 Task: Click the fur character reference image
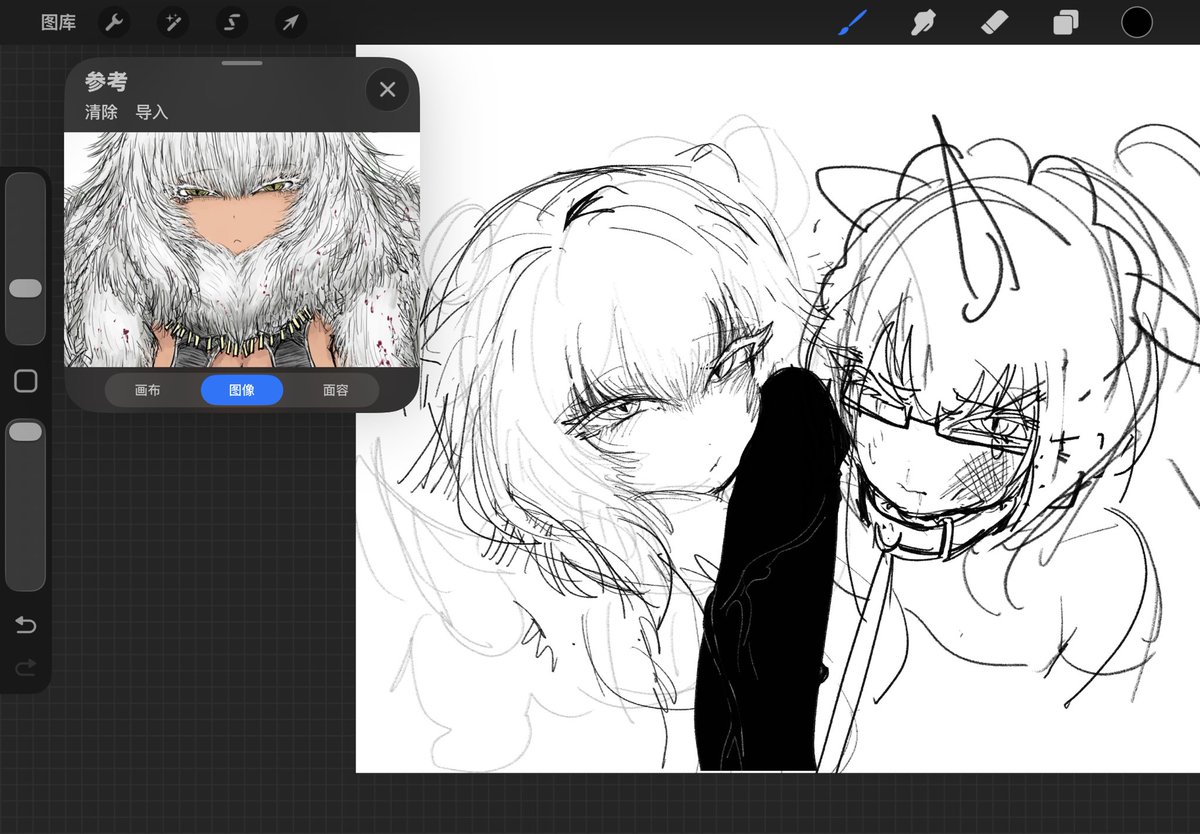pyautogui.click(x=242, y=250)
